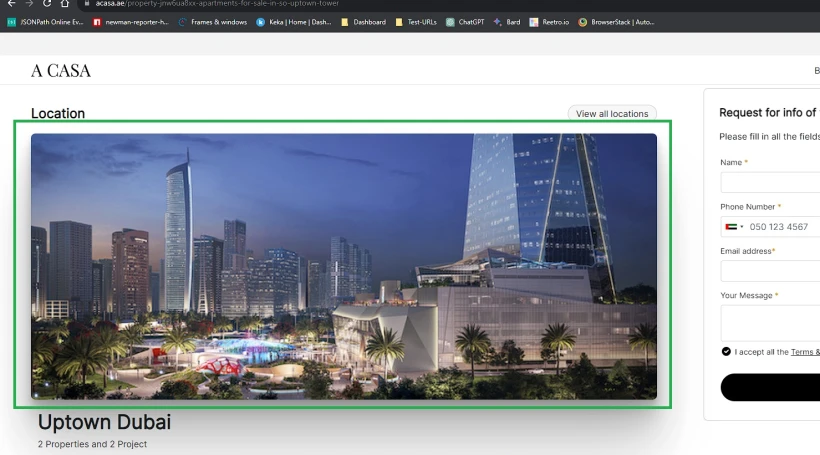Open the BrowserStack bookmark

616,22
